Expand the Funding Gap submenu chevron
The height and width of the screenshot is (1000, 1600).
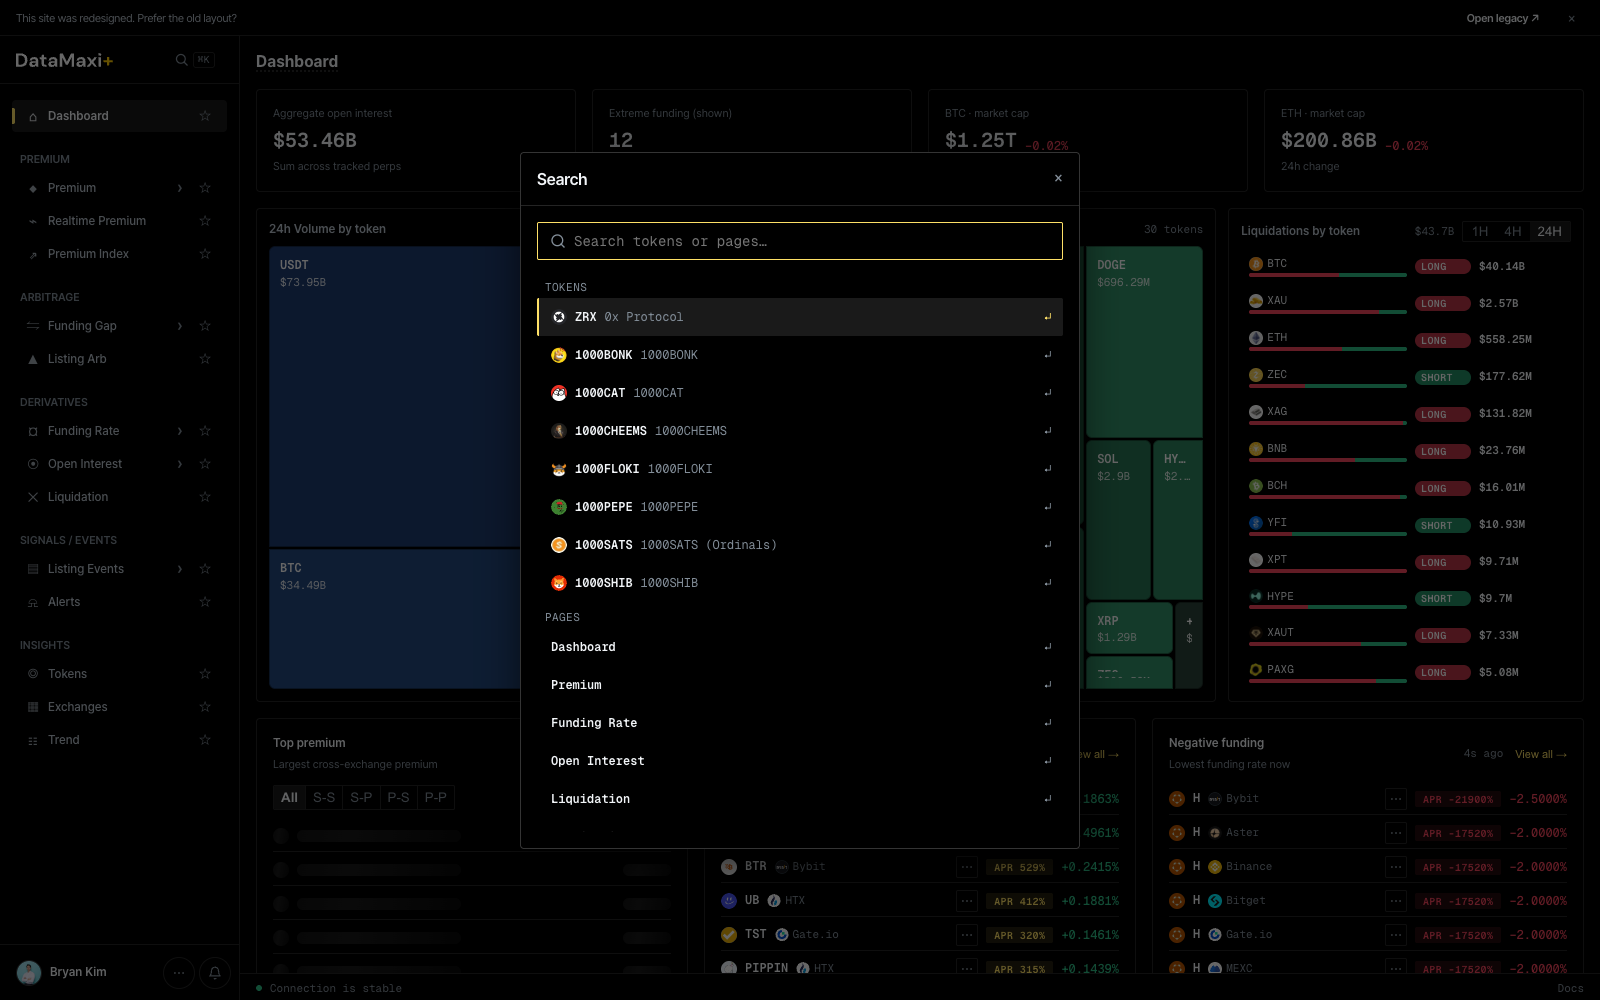tap(180, 326)
